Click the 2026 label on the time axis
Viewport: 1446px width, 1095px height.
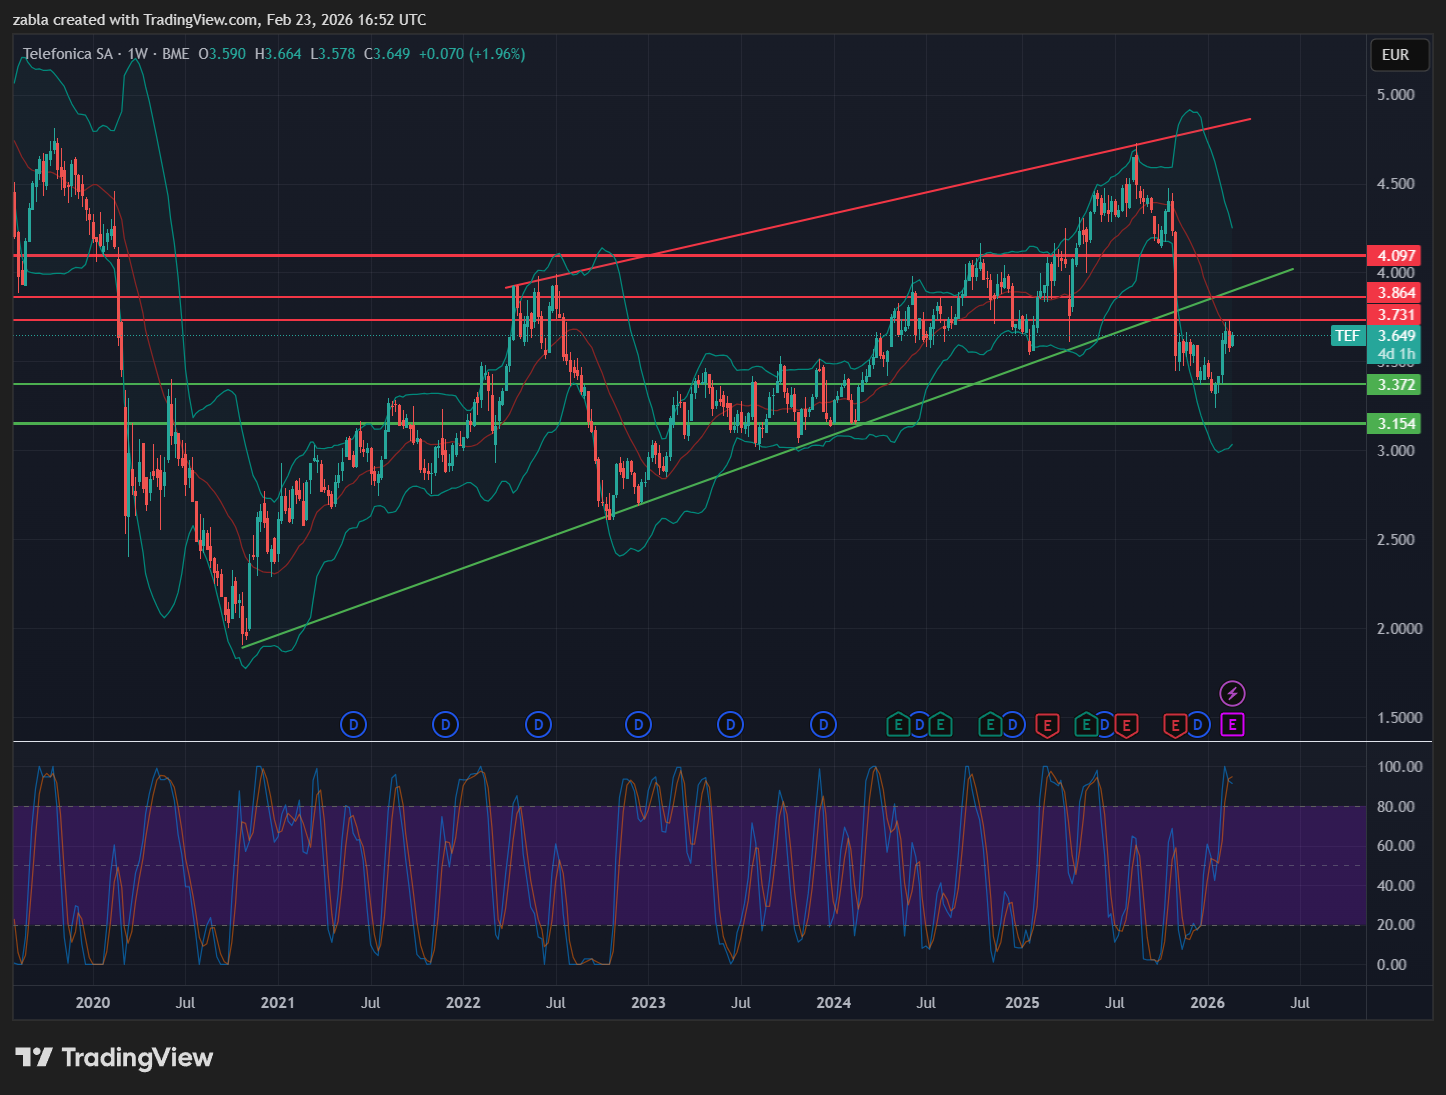tap(1207, 1003)
